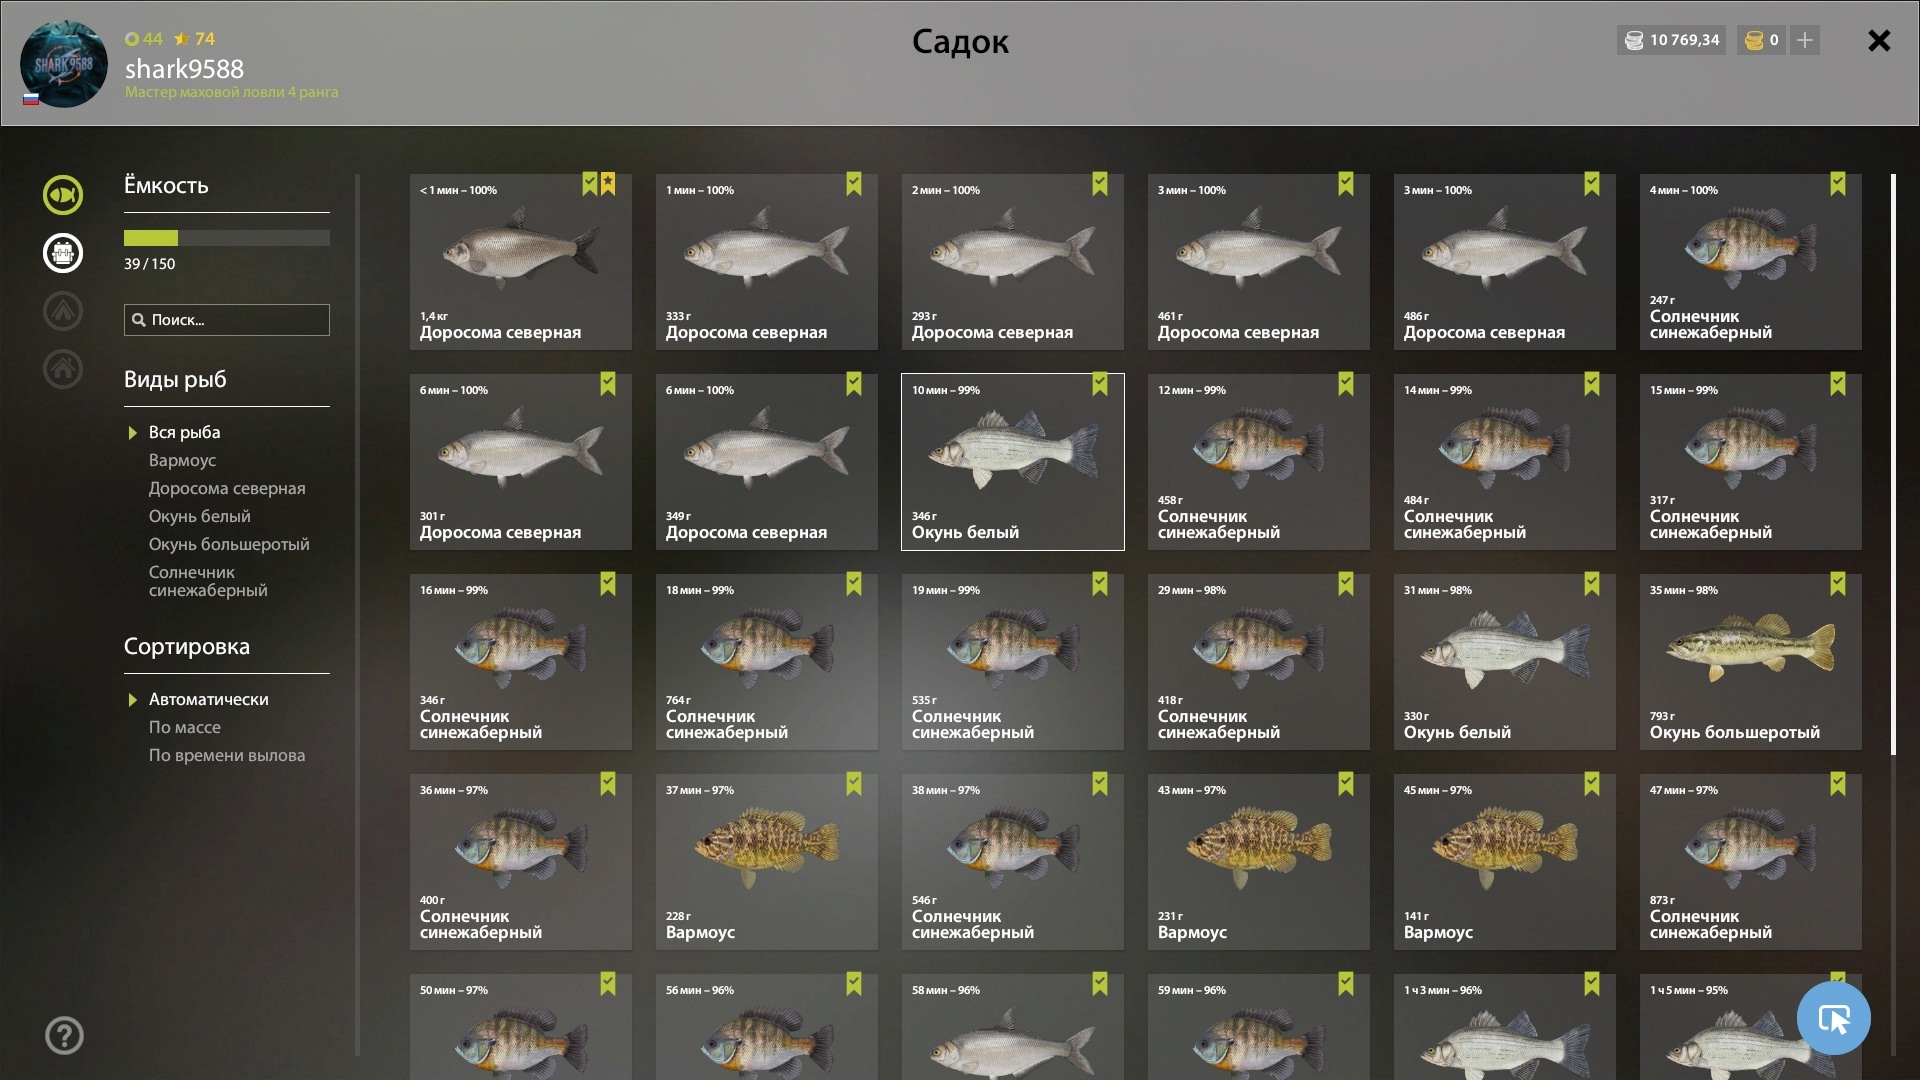Filter fish list by Окунь большеротый
This screenshot has height=1080, width=1920.
coord(229,544)
